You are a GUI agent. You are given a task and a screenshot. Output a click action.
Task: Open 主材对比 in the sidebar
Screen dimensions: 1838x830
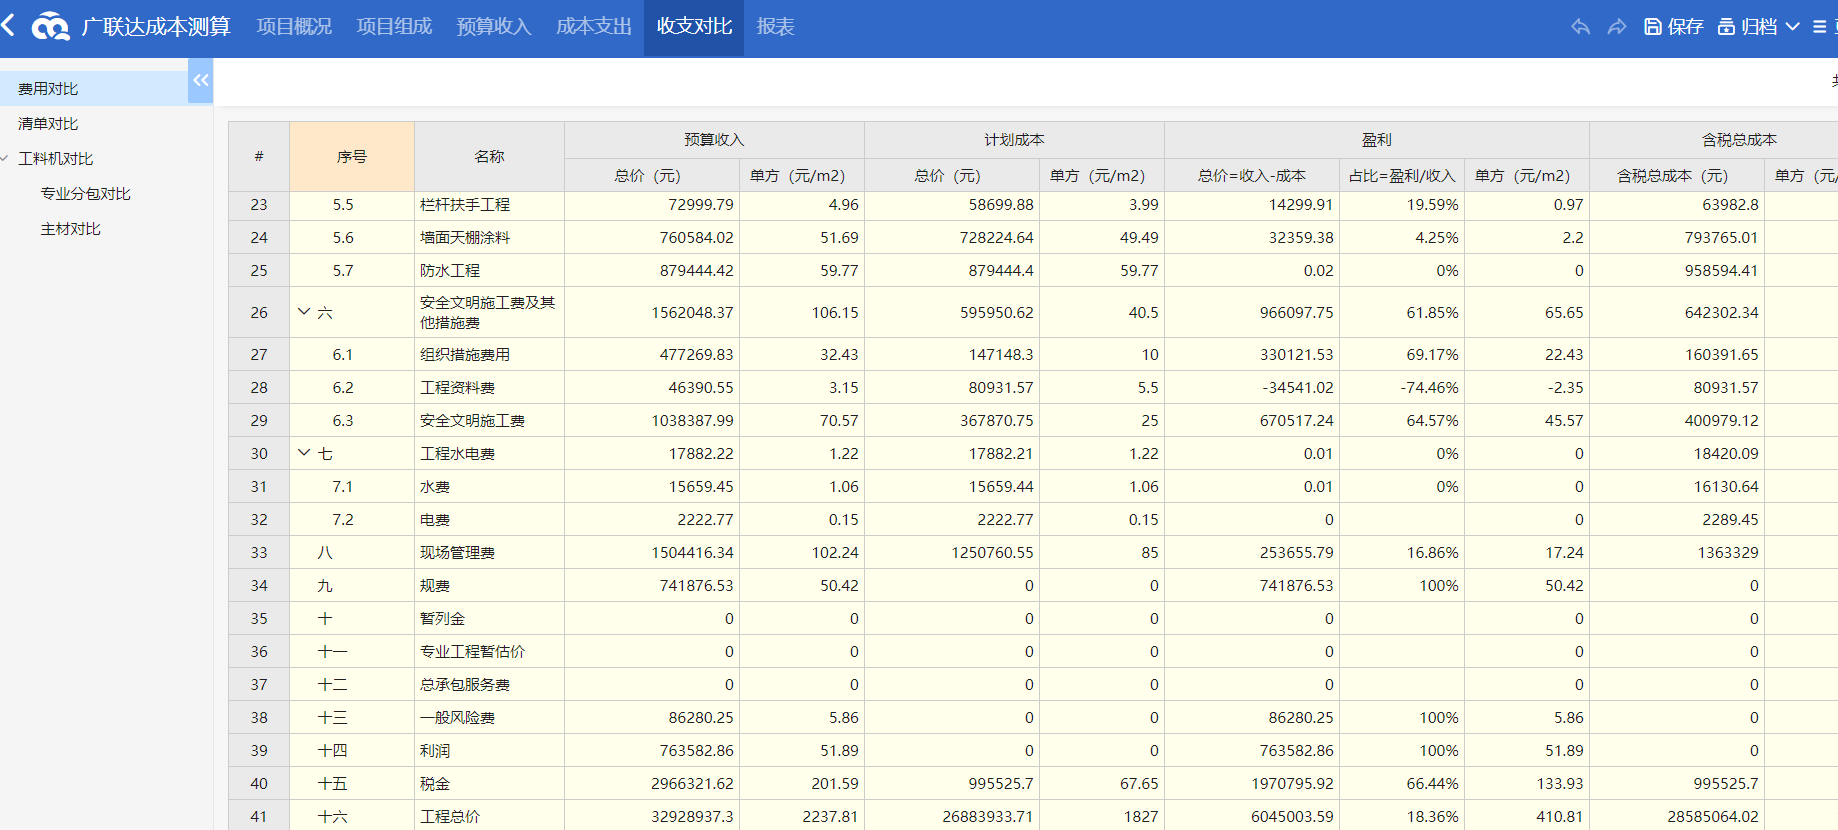[70, 229]
